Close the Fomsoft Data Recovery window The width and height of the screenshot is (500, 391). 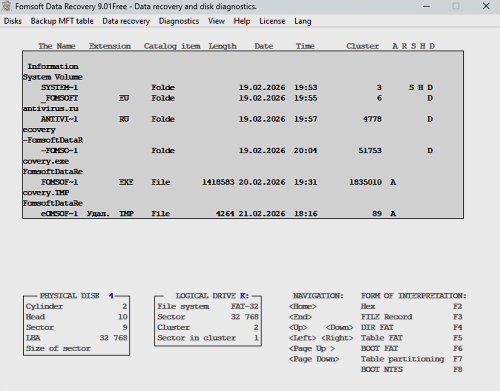(486, 6)
